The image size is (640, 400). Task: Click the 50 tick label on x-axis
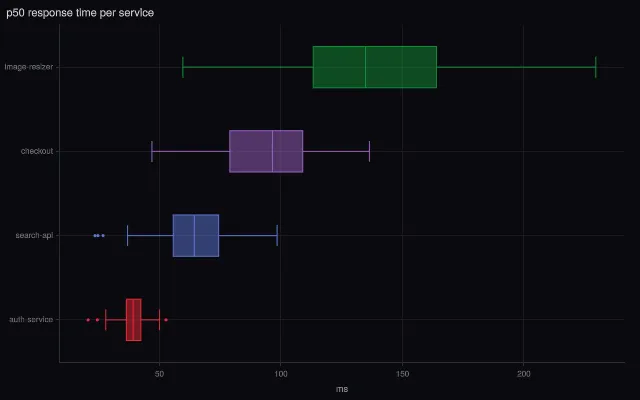(159, 374)
